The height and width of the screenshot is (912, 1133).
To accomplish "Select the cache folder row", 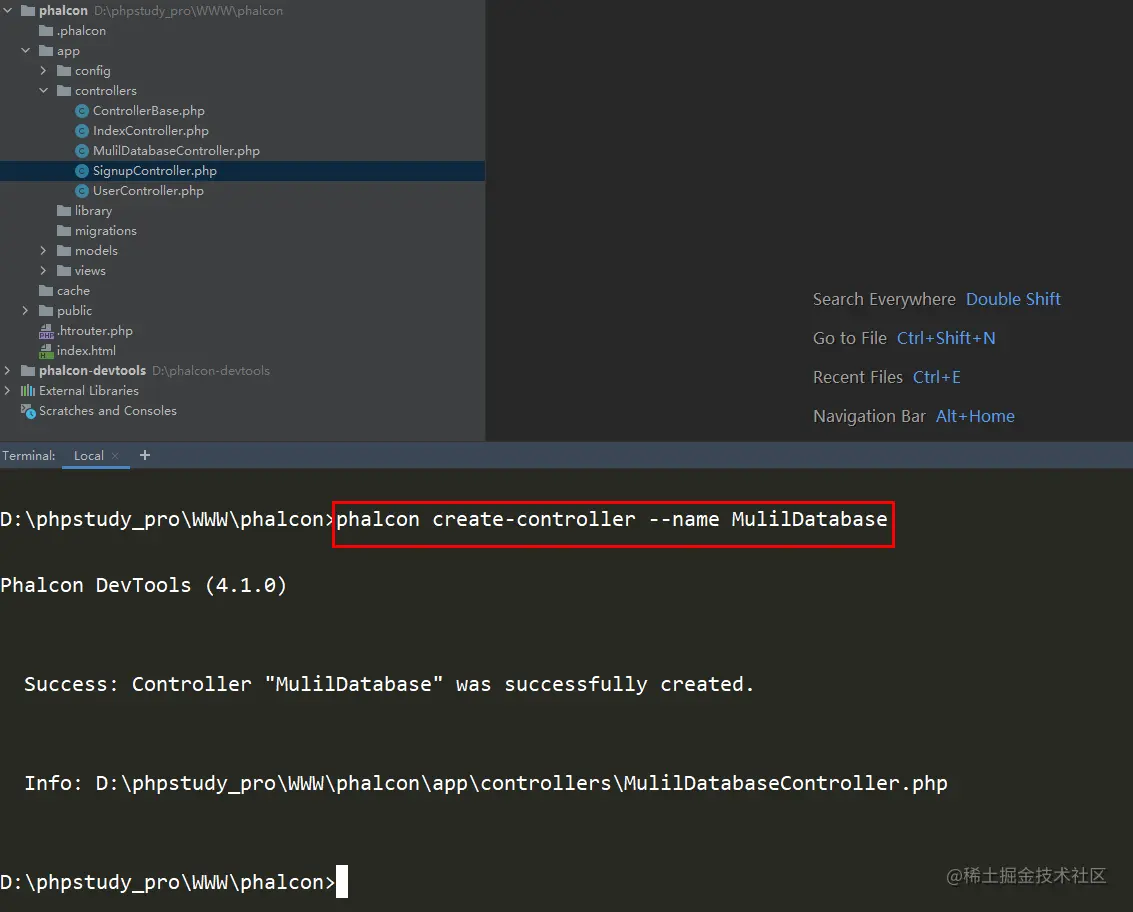I will point(242,291).
